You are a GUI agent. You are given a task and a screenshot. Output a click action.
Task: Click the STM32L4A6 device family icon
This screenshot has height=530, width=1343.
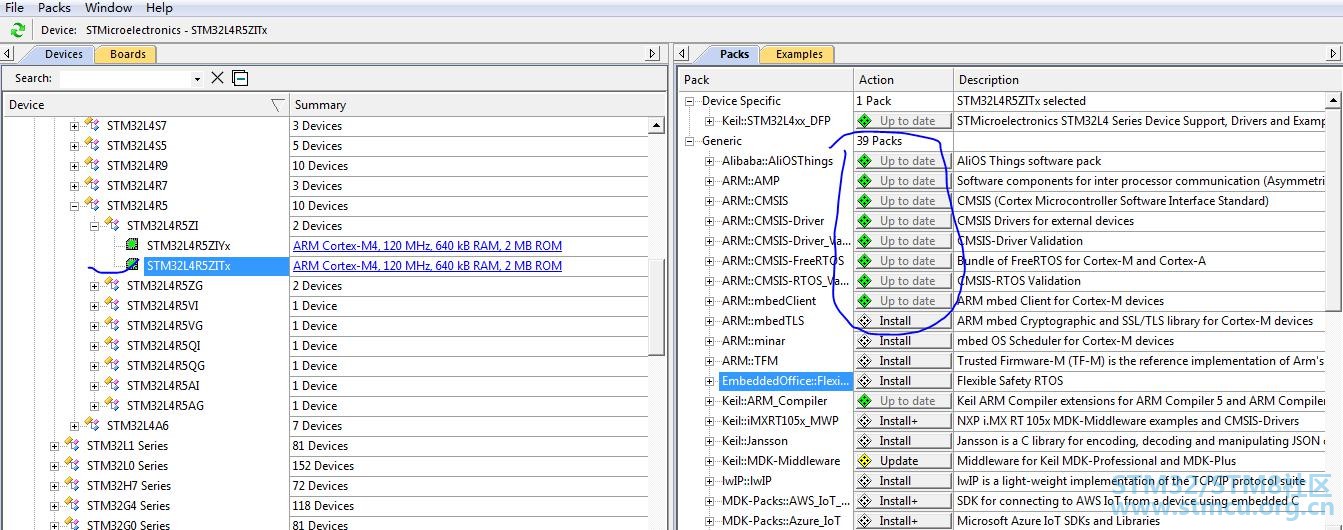point(92,425)
